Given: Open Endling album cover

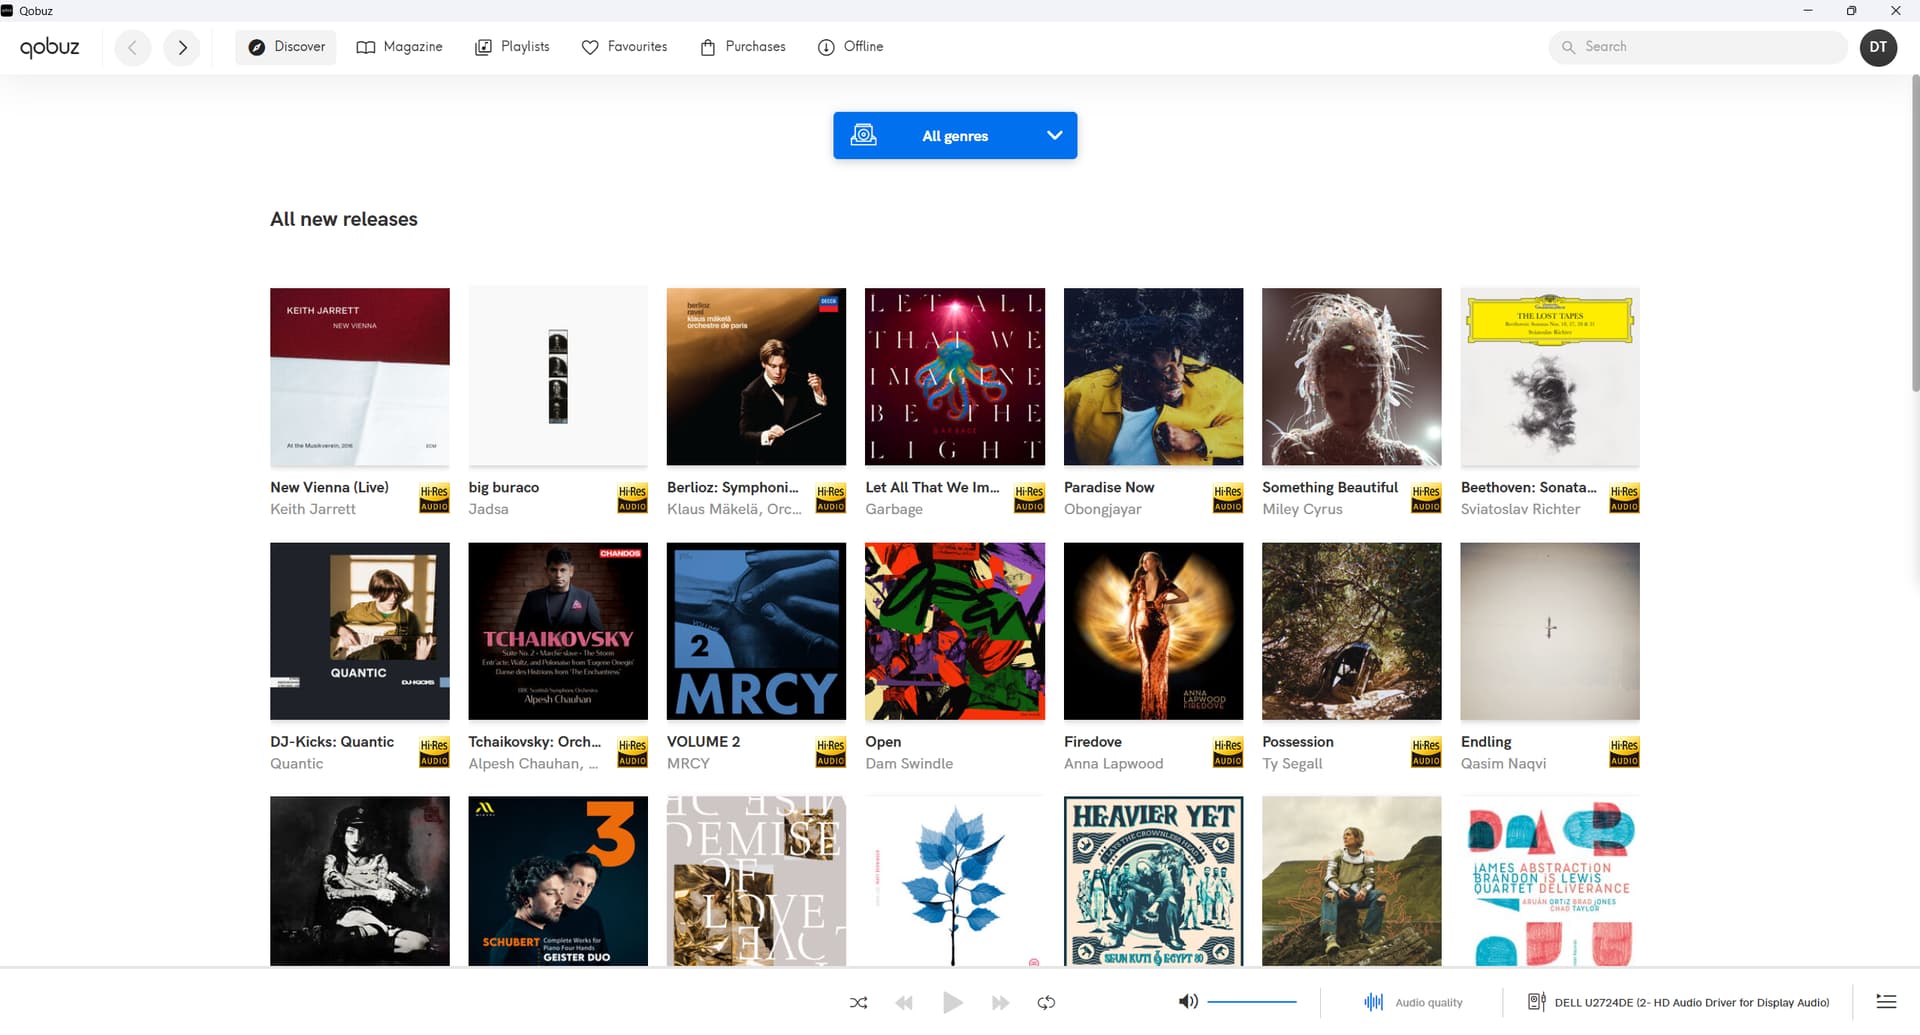Looking at the screenshot, I should click(x=1550, y=631).
